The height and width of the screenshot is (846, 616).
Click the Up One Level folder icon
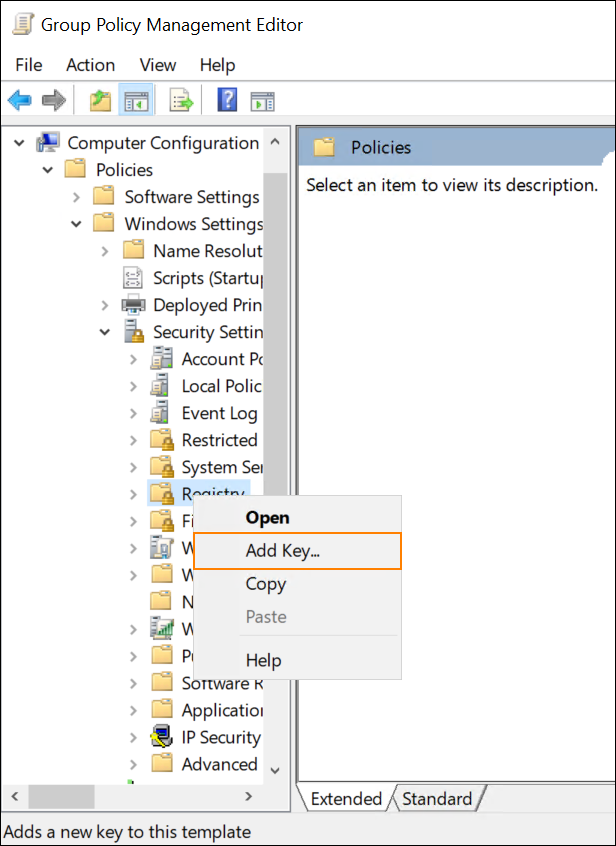(100, 100)
